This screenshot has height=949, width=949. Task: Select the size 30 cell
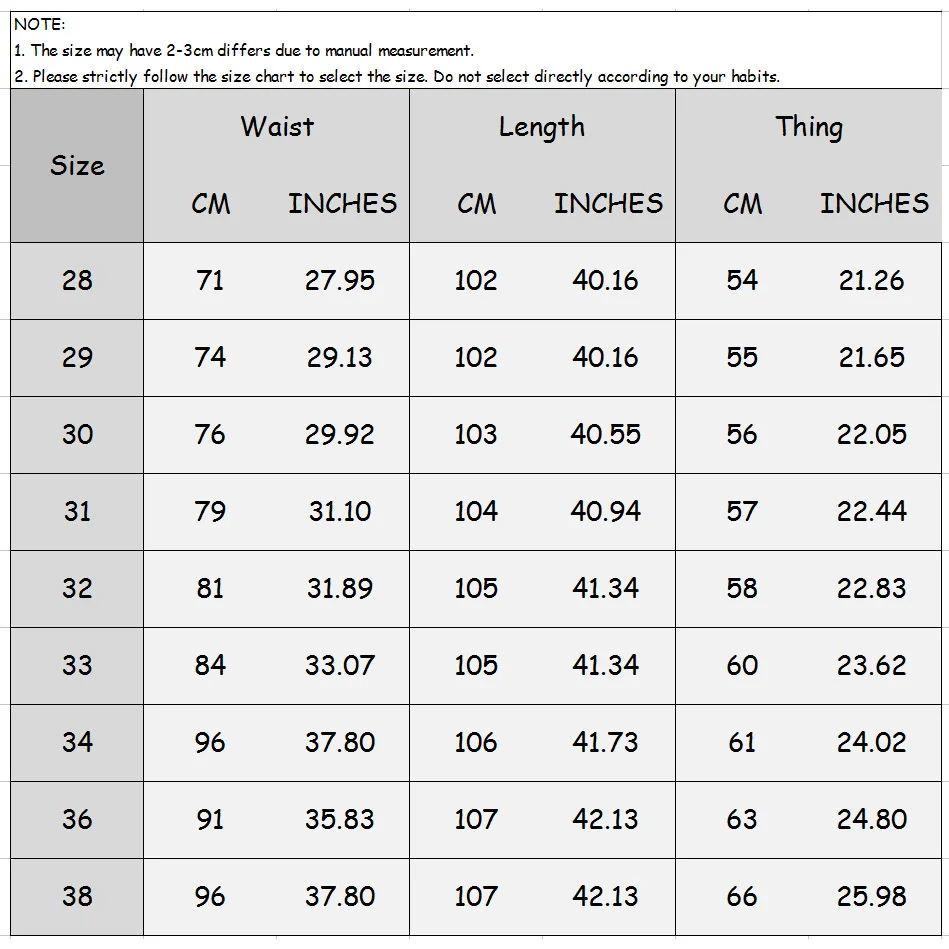(x=77, y=435)
